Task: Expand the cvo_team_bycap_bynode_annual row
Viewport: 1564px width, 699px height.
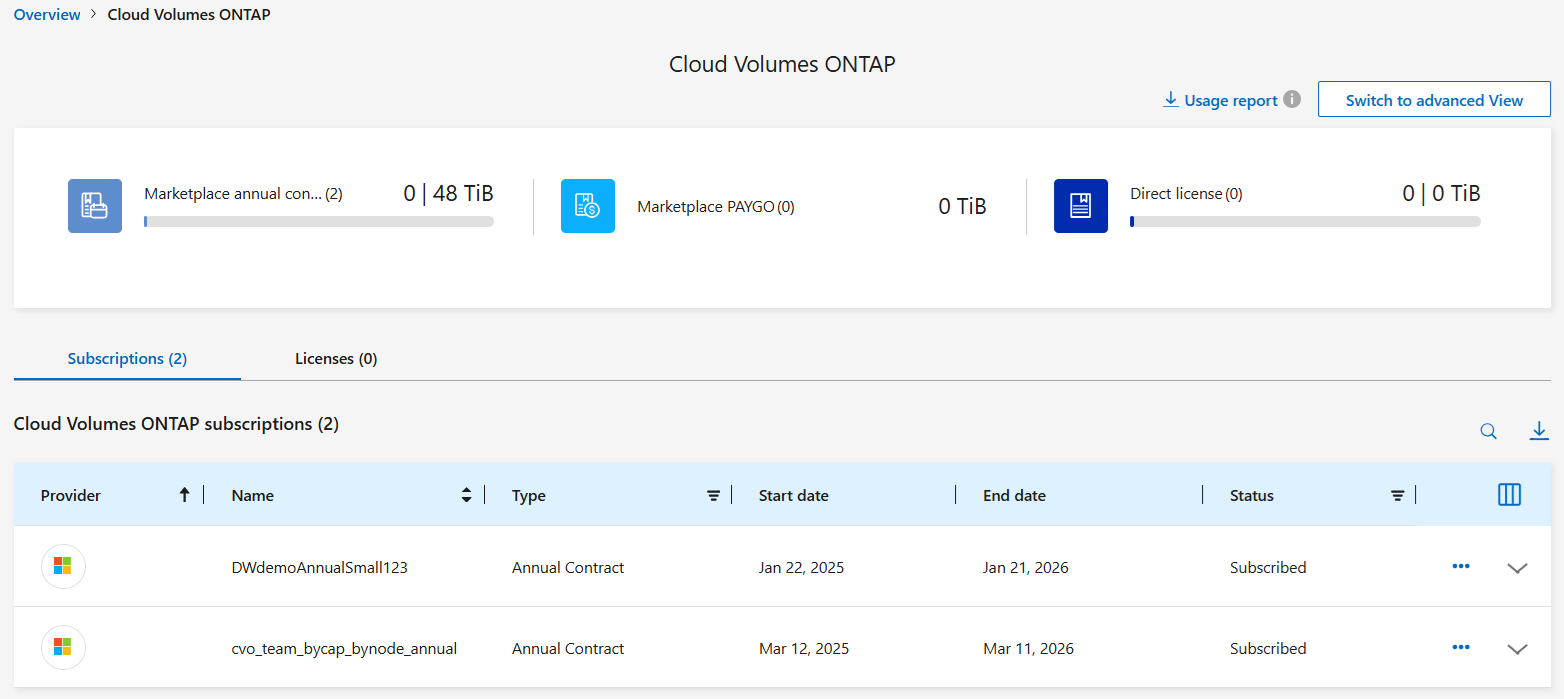Action: 1517,649
